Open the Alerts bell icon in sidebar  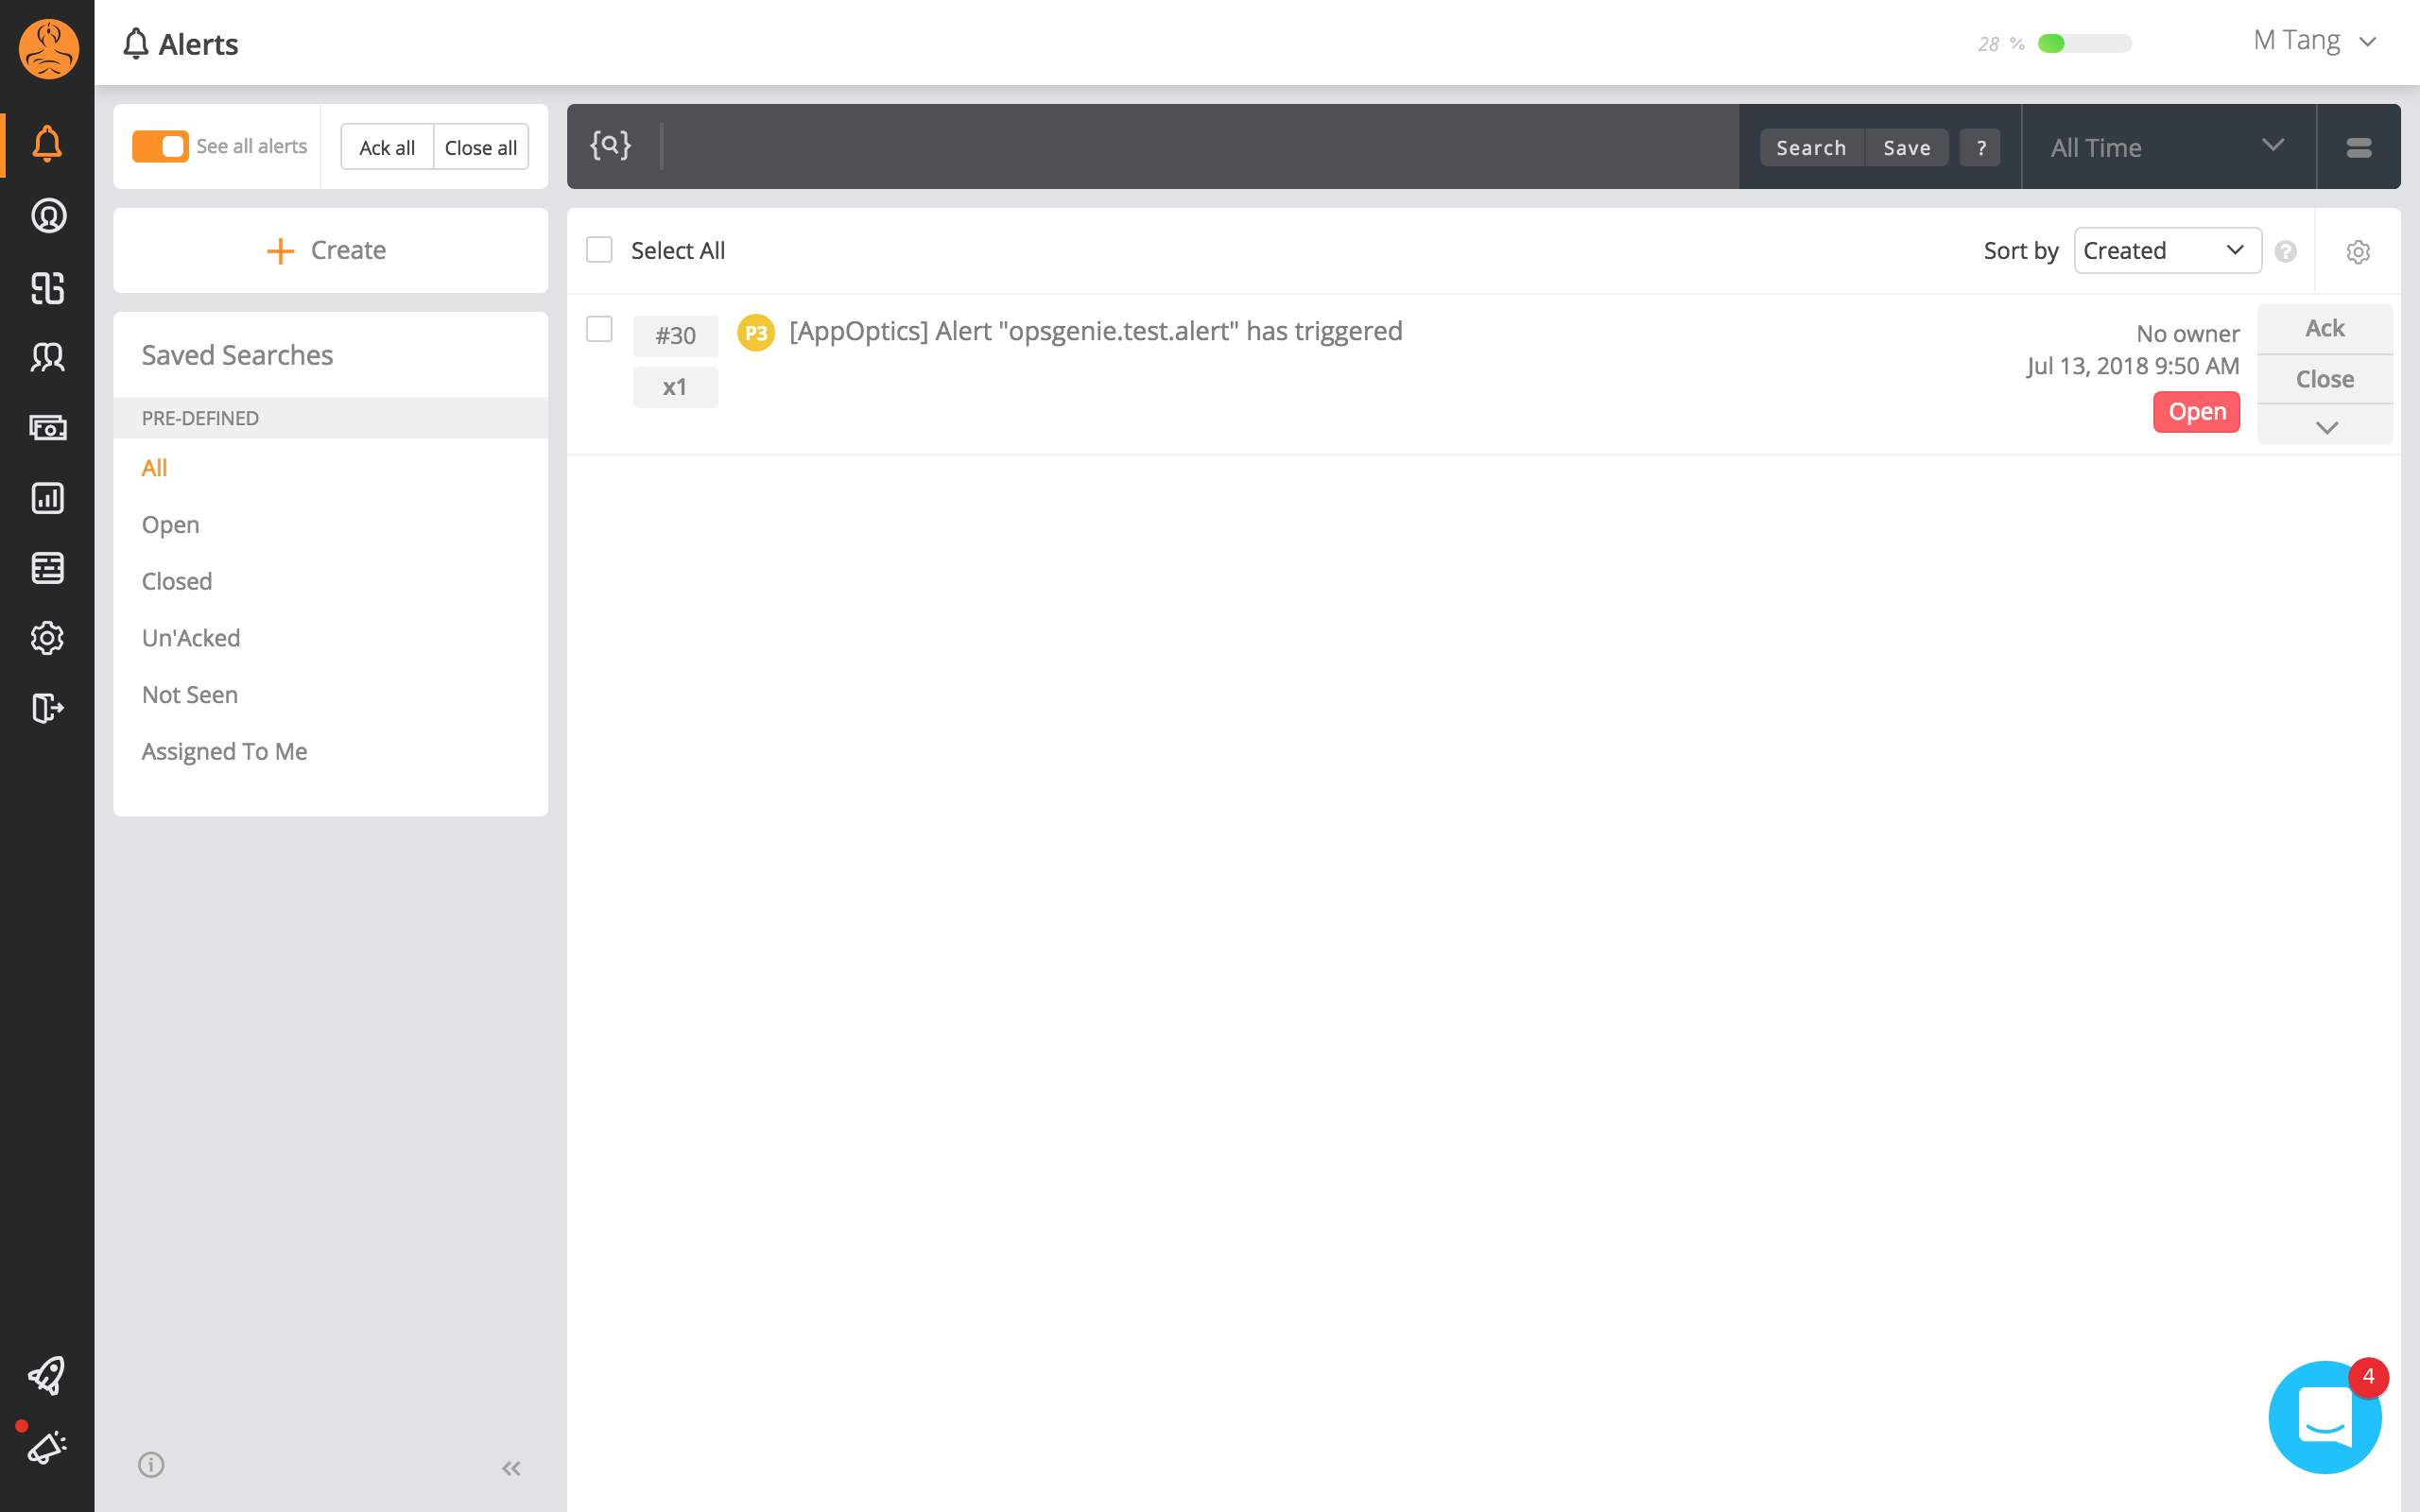[47, 143]
